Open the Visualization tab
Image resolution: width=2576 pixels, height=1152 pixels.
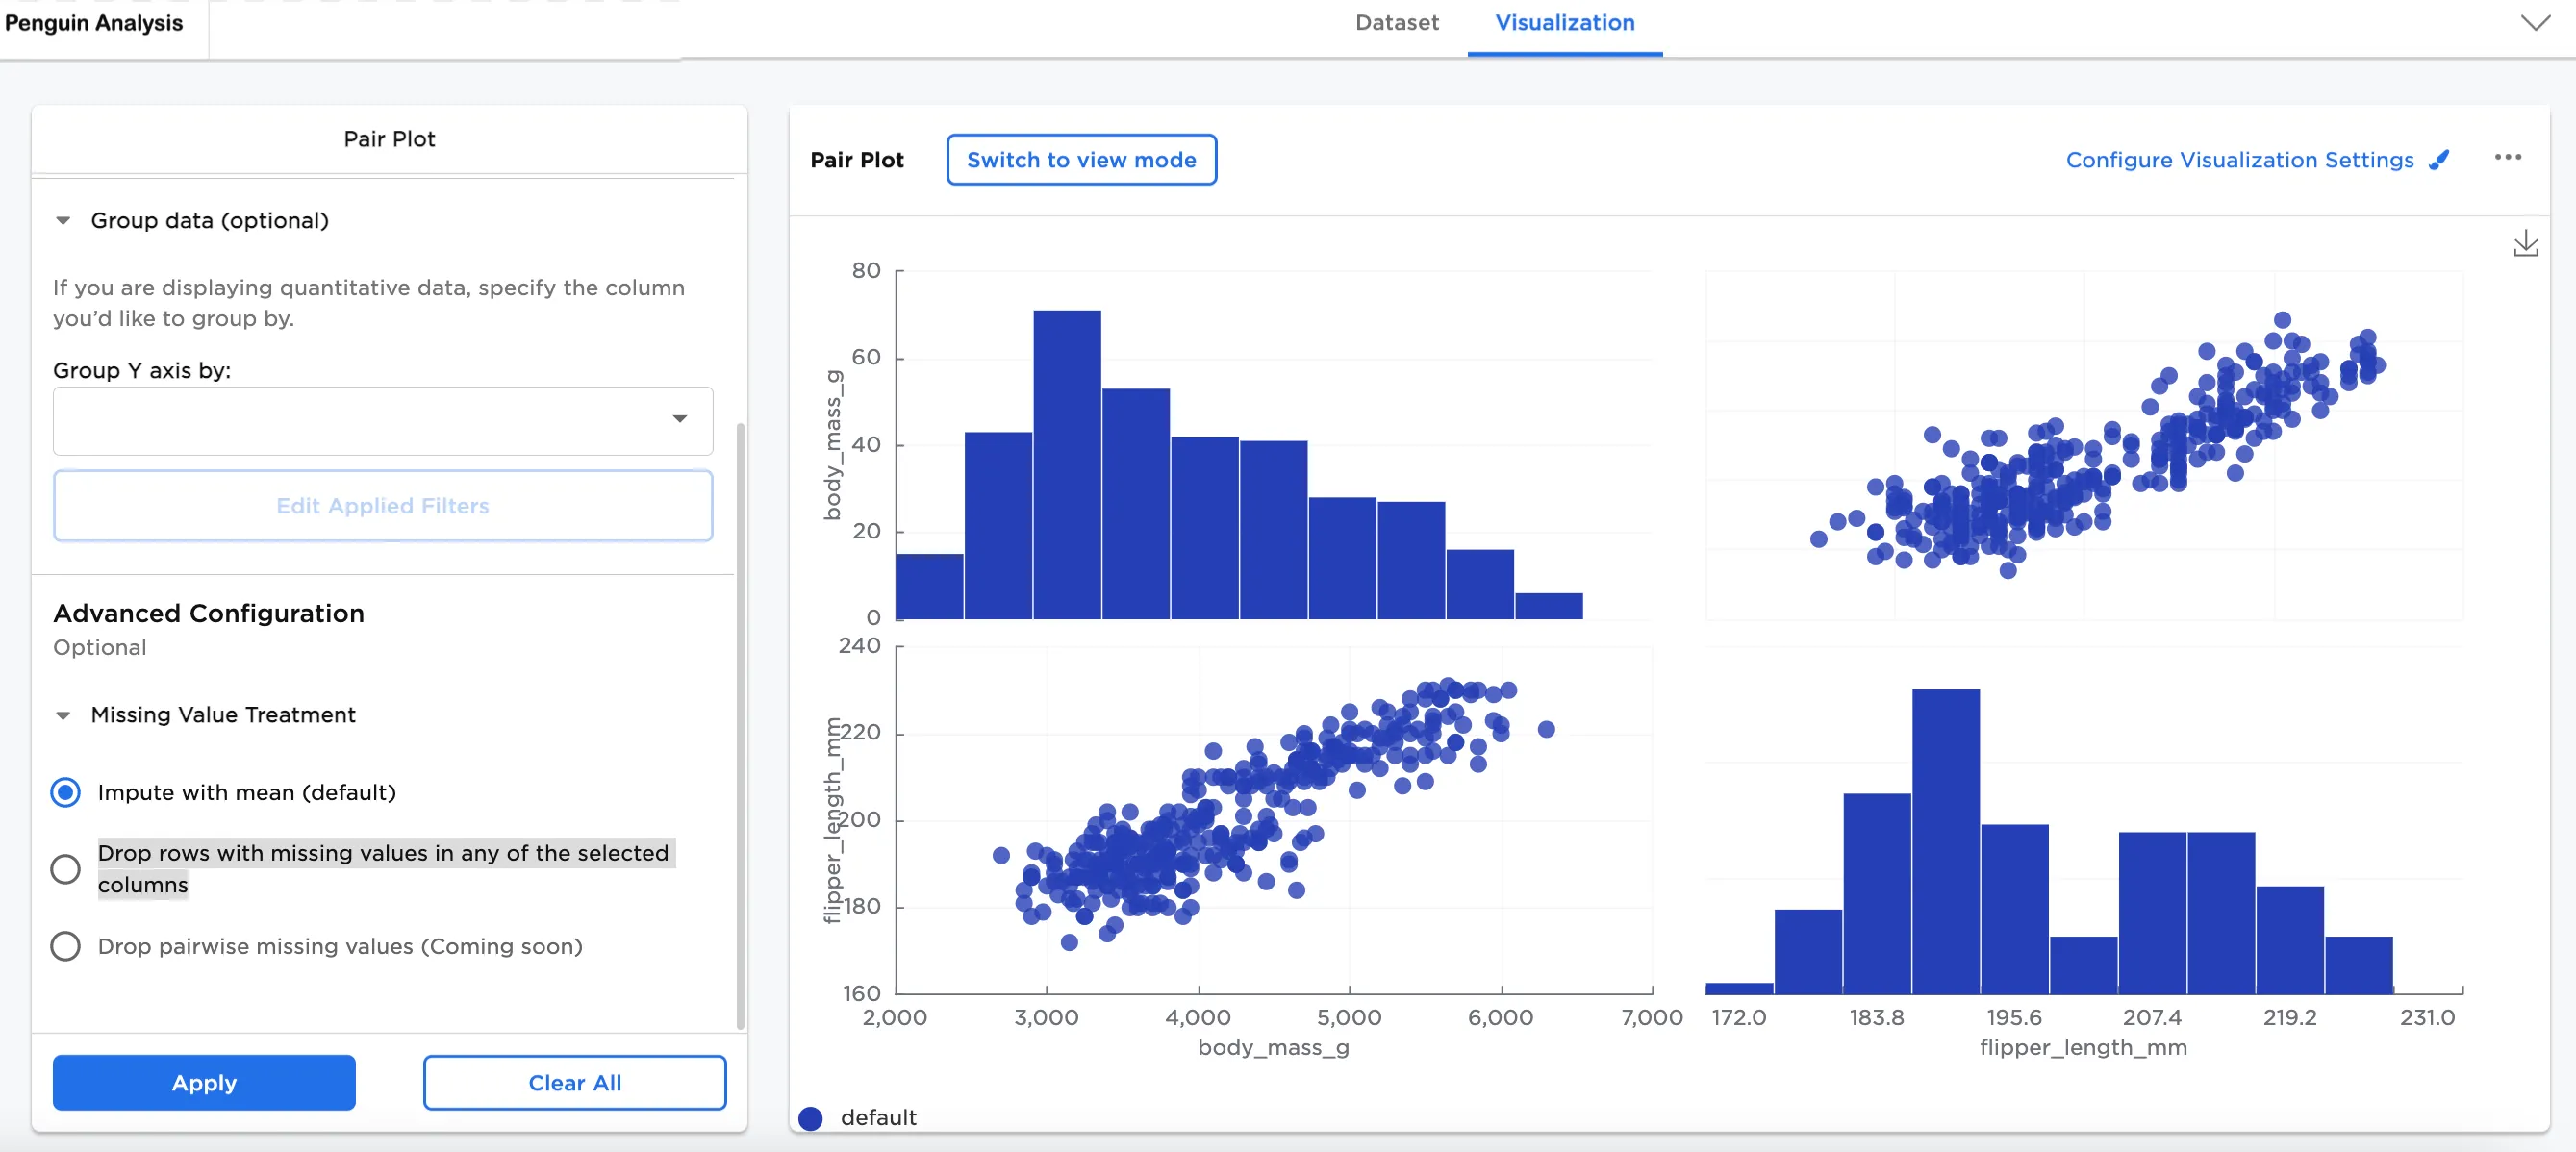click(x=1564, y=23)
